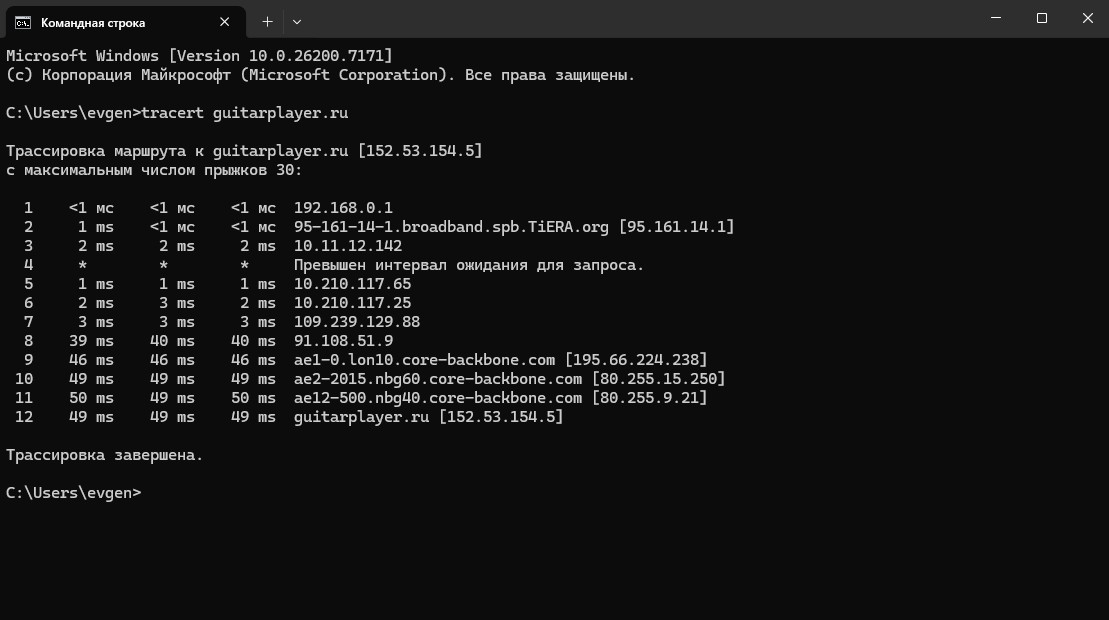Close the terminal window
1109x620 pixels.
1087,19
